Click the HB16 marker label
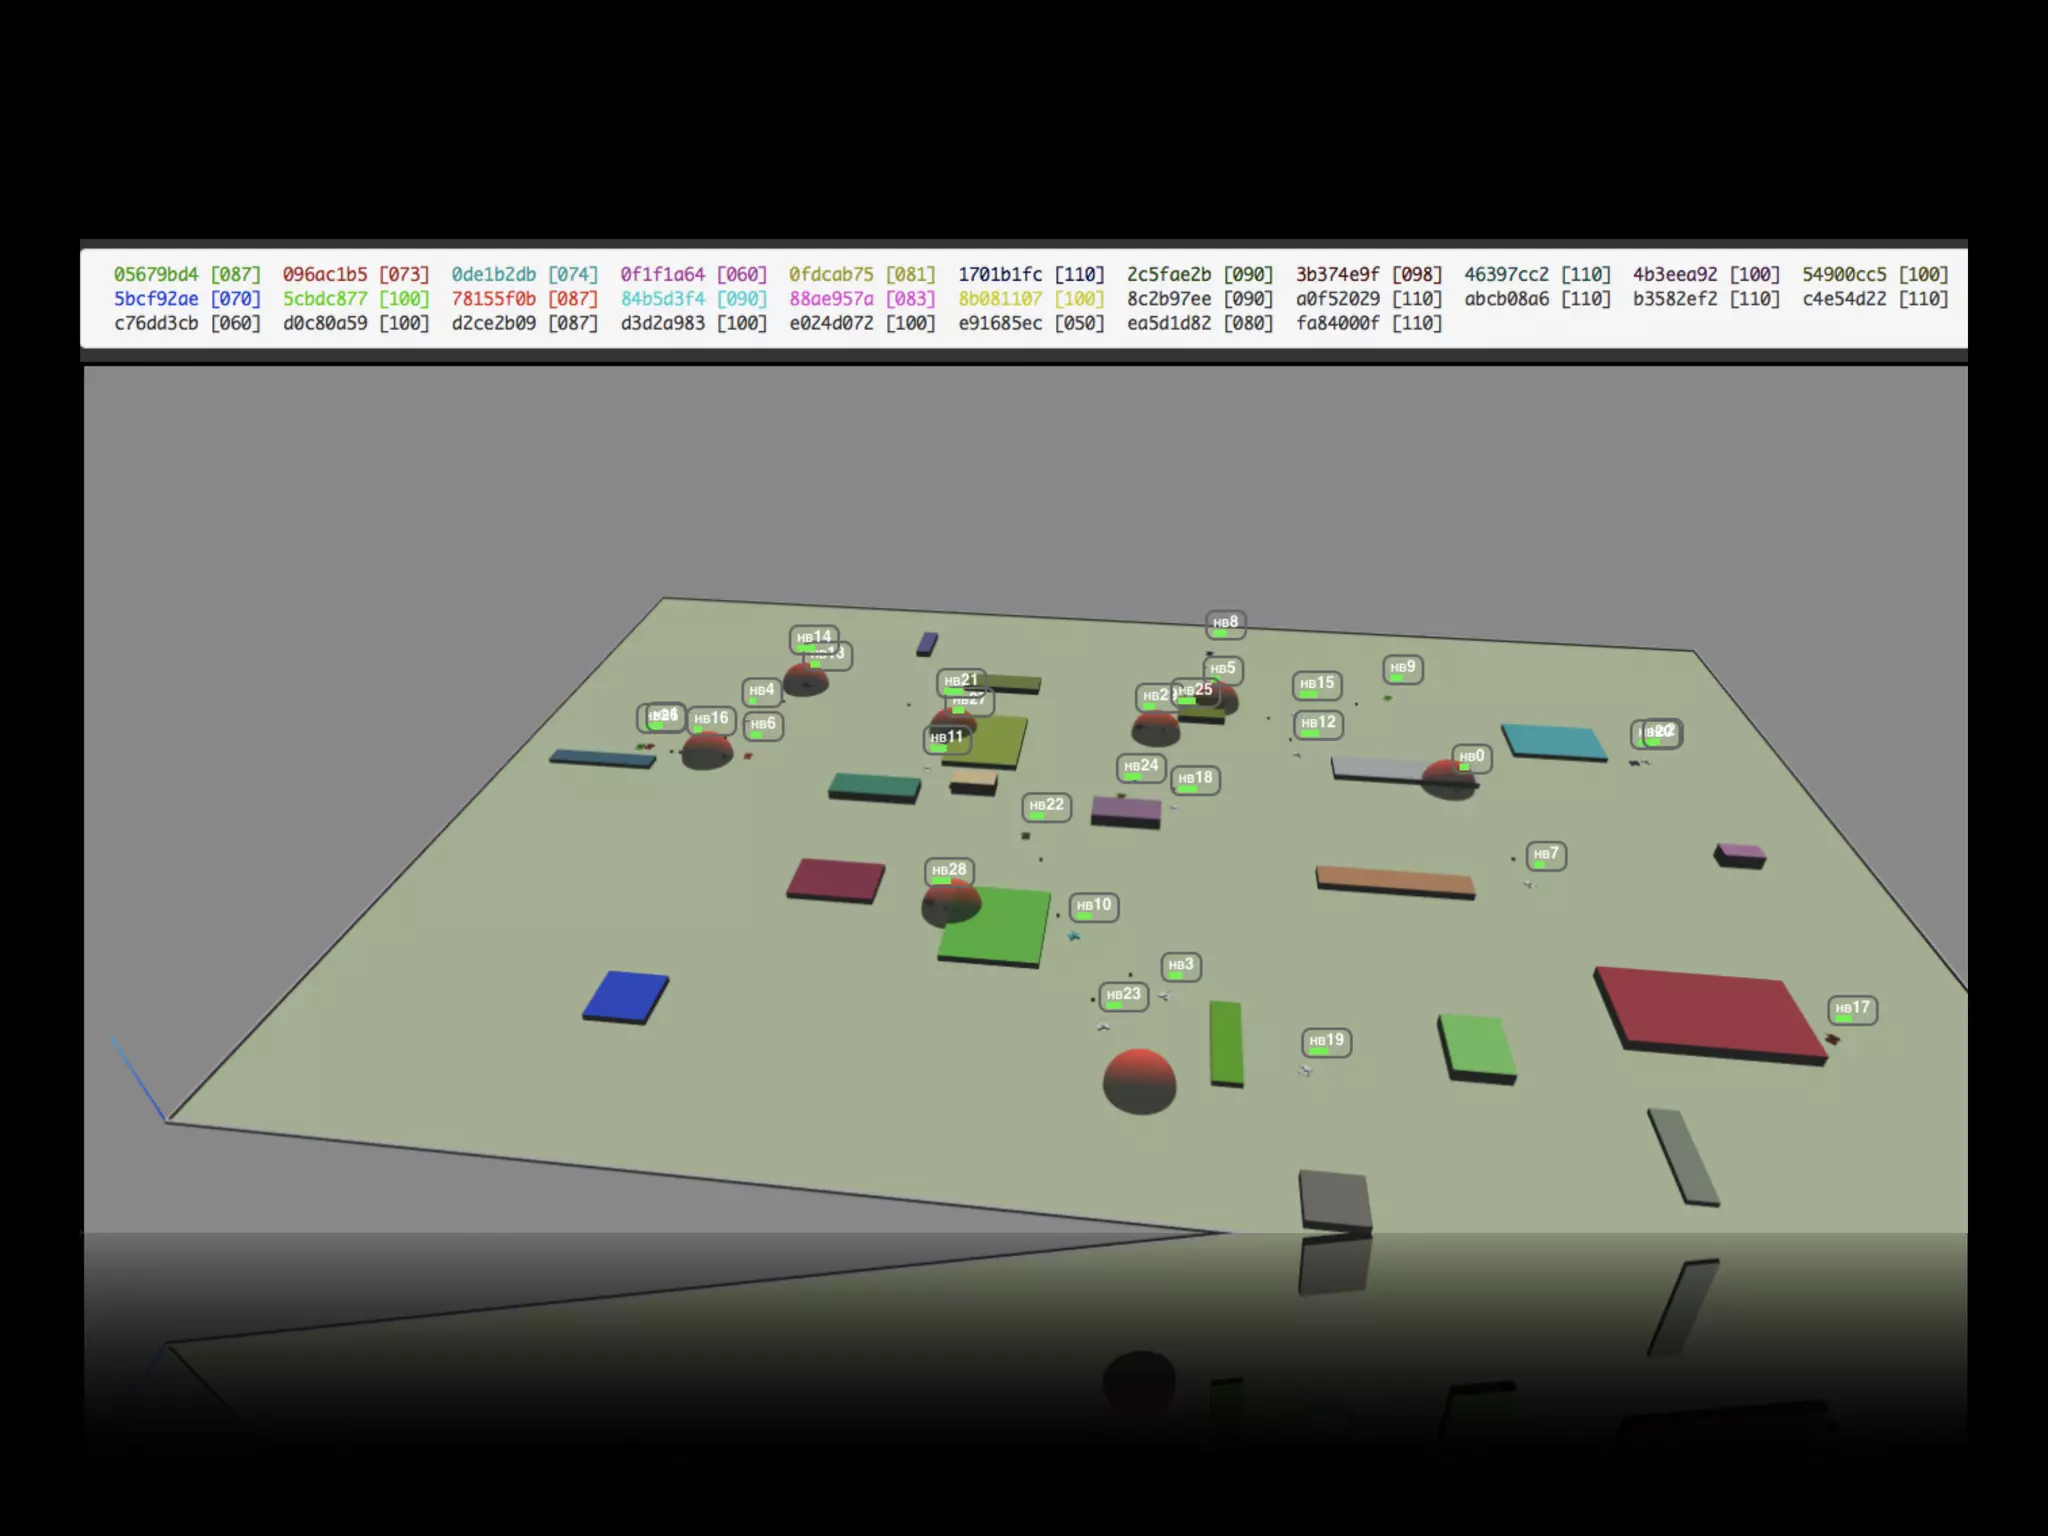This screenshot has height=1536, width=2048. click(x=711, y=719)
